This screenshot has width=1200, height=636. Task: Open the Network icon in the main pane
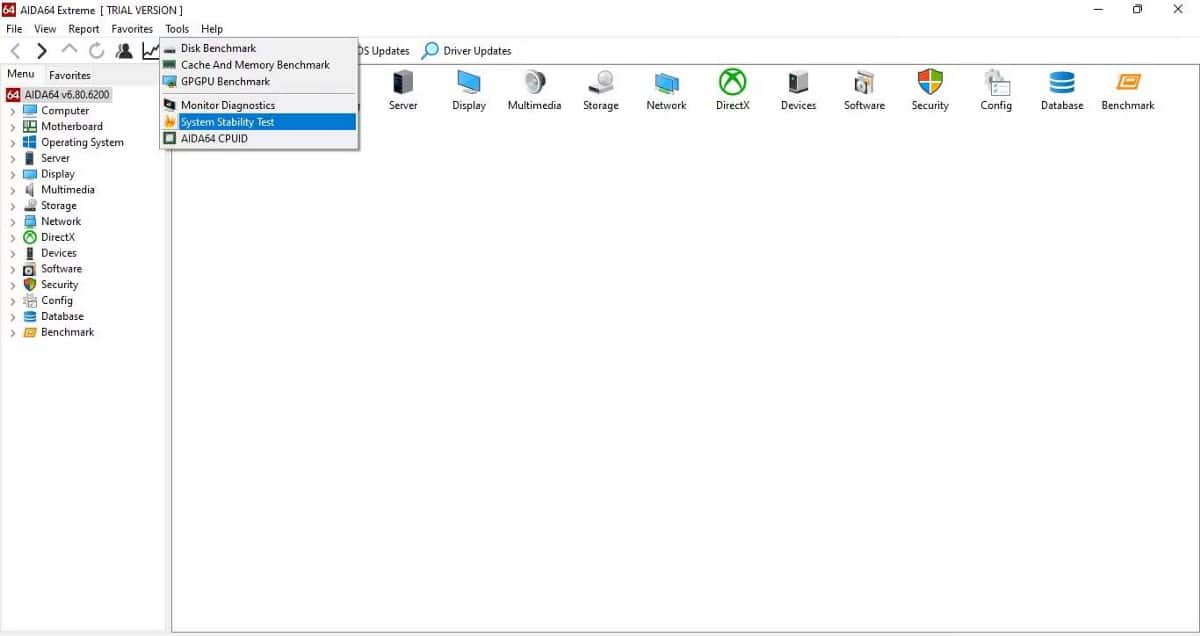[x=665, y=90]
